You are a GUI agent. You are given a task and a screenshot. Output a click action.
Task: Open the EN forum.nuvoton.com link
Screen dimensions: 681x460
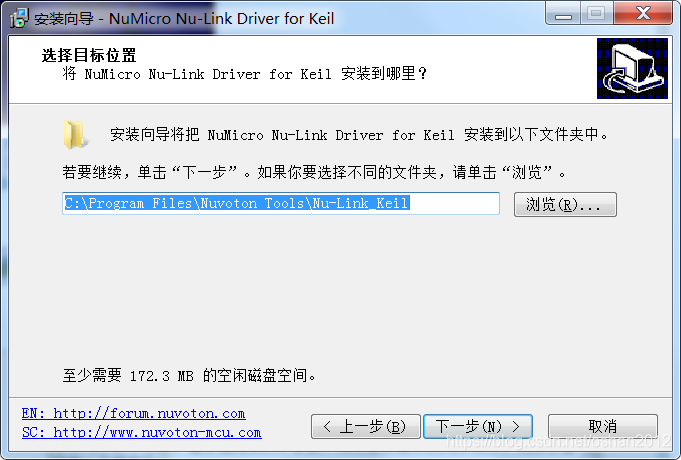pos(133,413)
